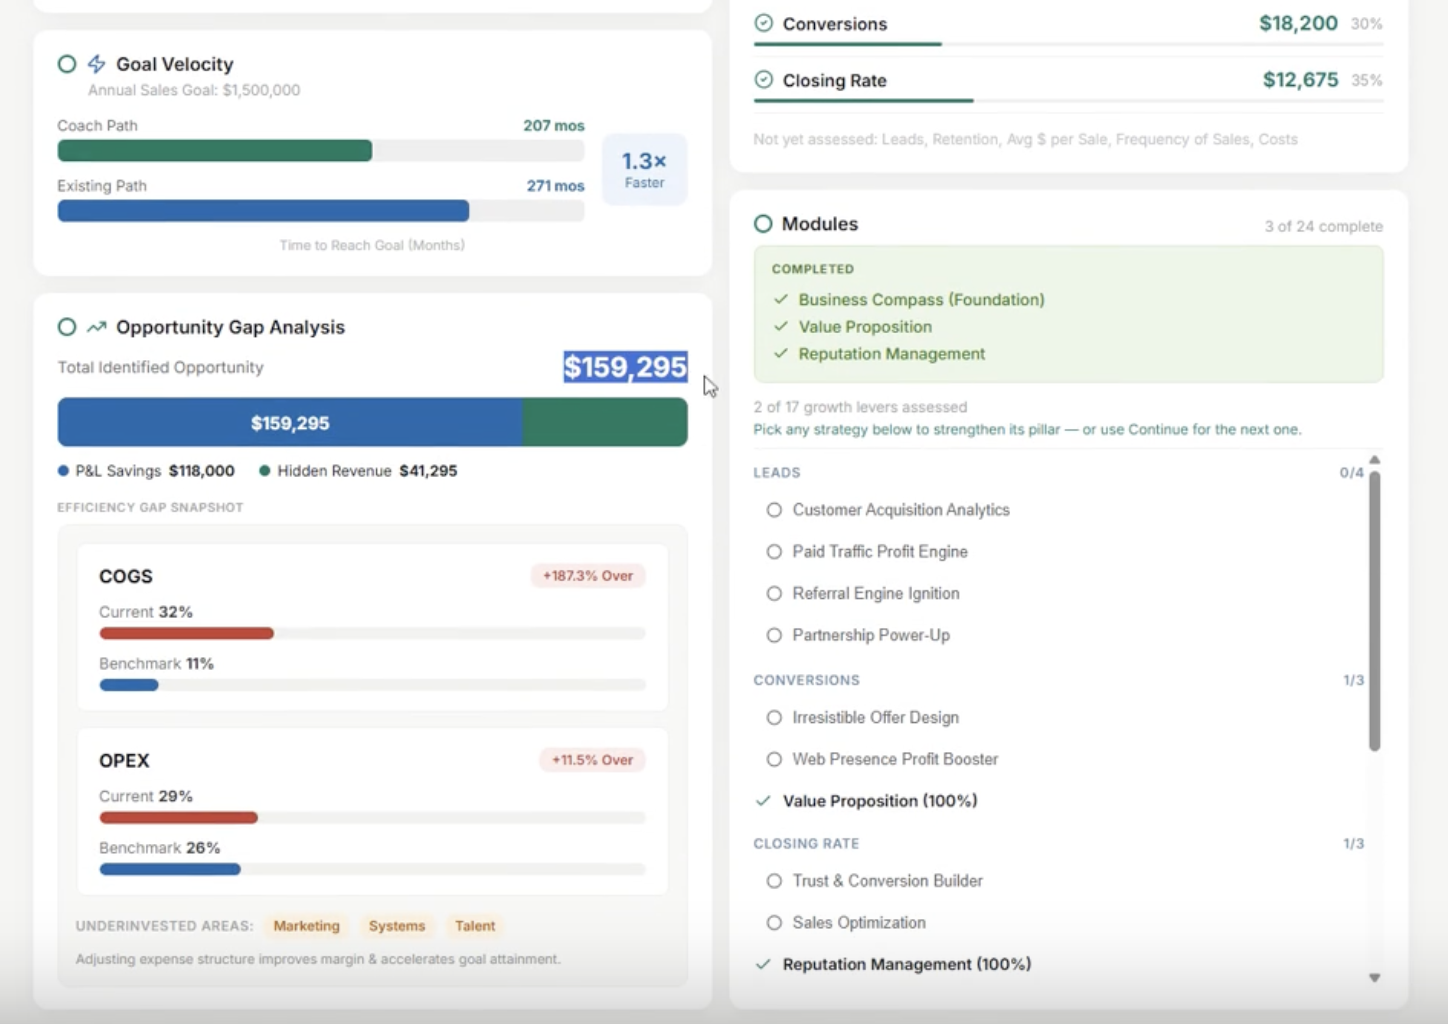Click the Closing Rate $12,675 amount

coord(1300,80)
